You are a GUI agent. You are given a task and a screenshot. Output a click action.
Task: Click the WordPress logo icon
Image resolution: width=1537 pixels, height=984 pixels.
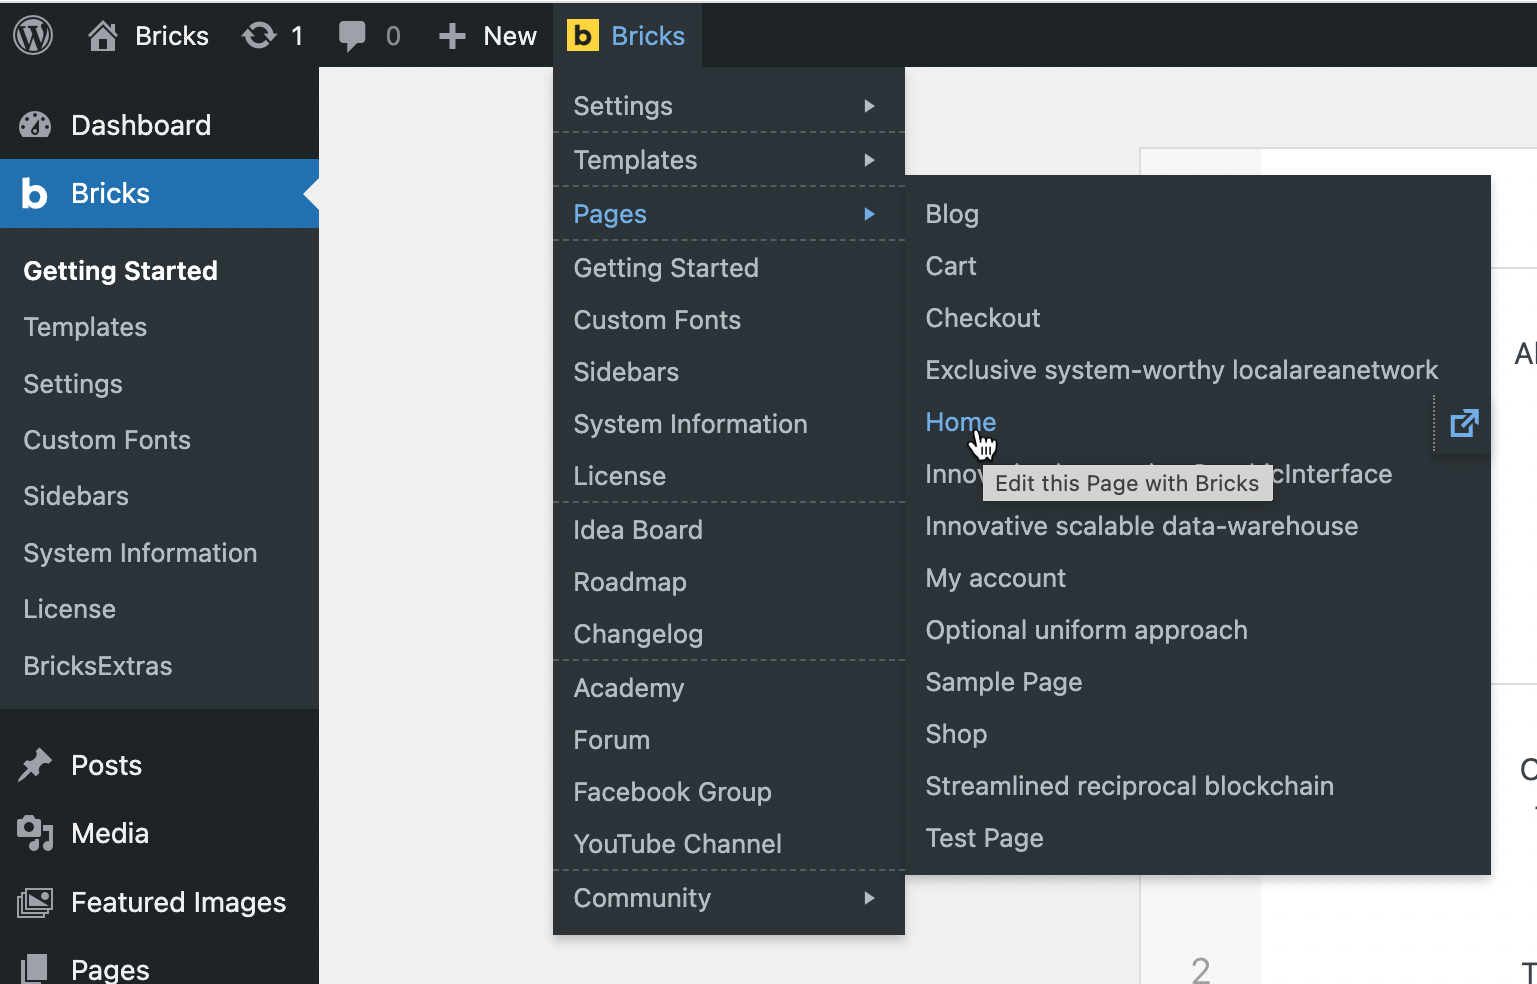pos(33,36)
